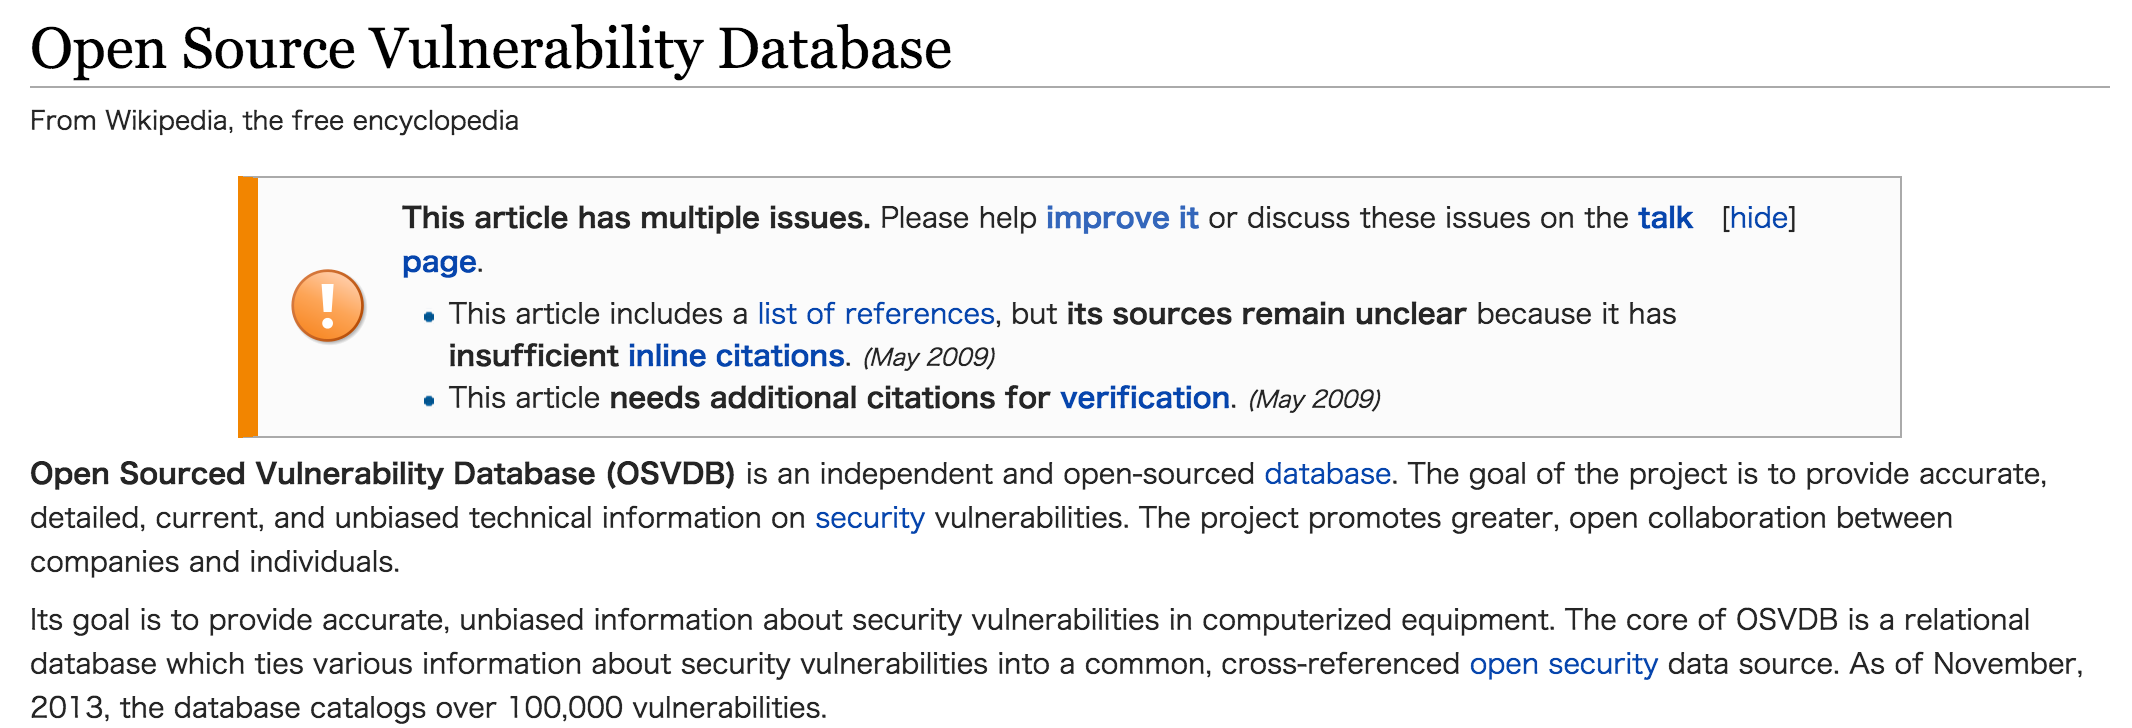This screenshot has width=2132, height=728.
Task: Click the first "(May 2009)" date tag
Action: (x=929, y=357)
